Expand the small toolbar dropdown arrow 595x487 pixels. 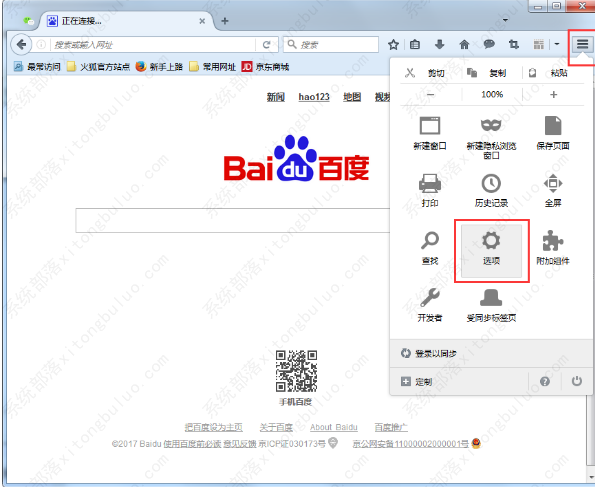(x=557, y=44)
